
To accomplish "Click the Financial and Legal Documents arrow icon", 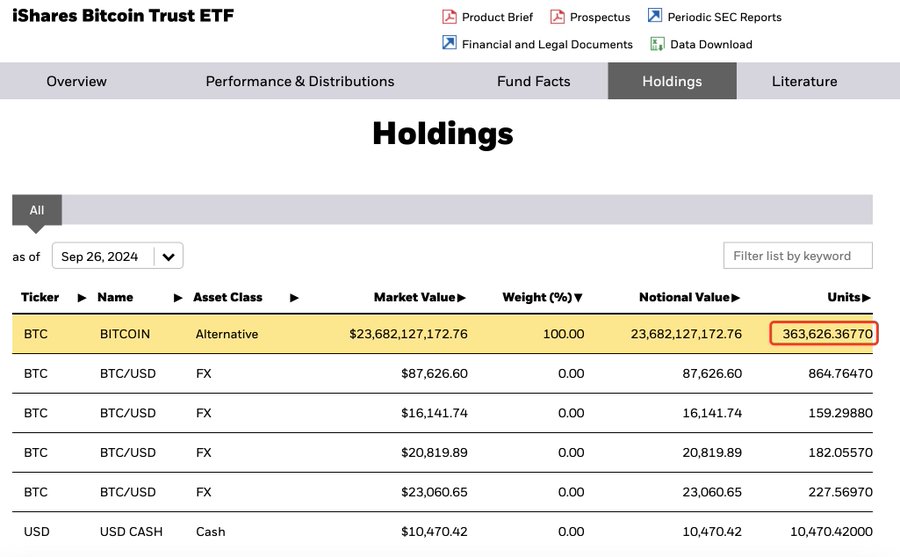I will coord(449,43).
